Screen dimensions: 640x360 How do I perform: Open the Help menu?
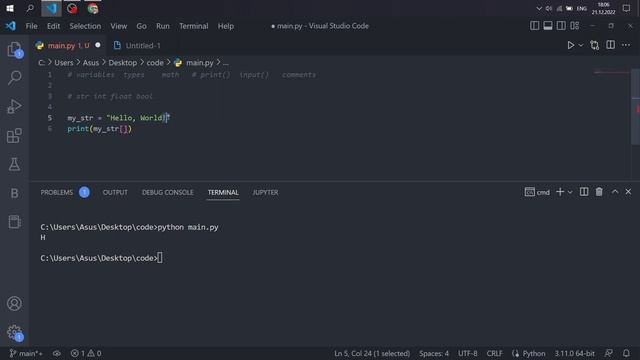click(x=225, y=26)
